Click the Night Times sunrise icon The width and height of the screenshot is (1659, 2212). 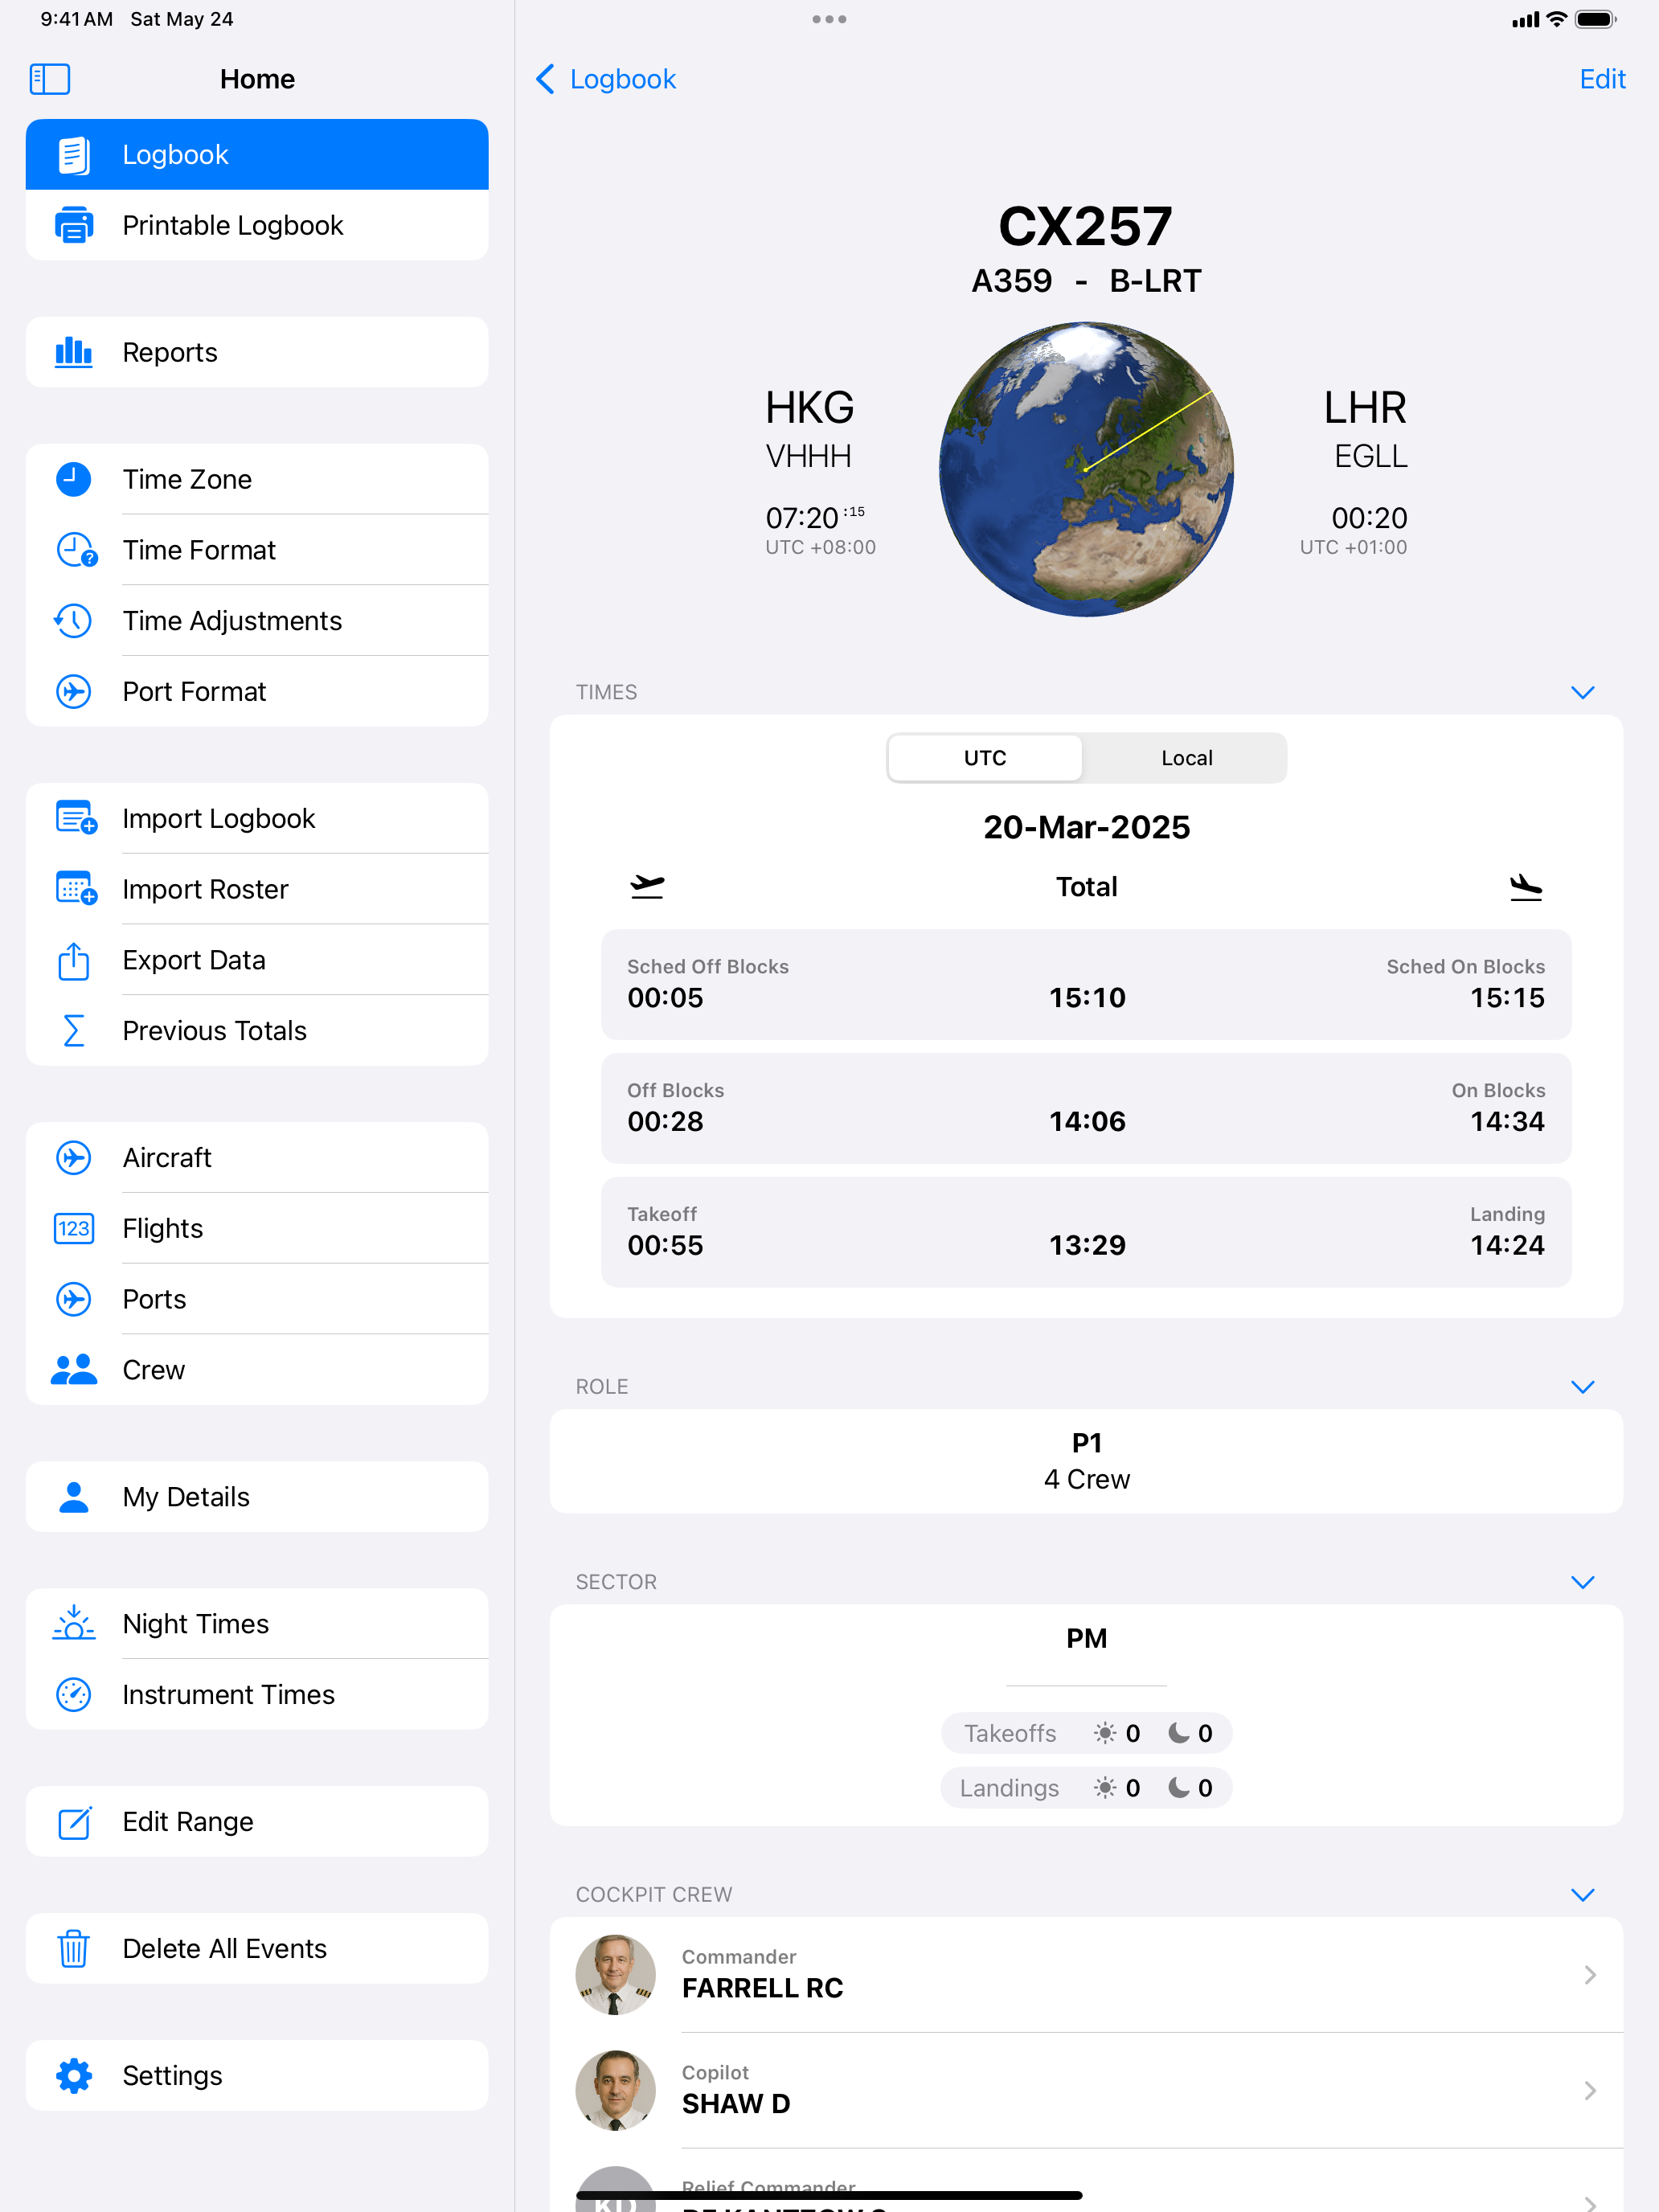coord(74,1623)
